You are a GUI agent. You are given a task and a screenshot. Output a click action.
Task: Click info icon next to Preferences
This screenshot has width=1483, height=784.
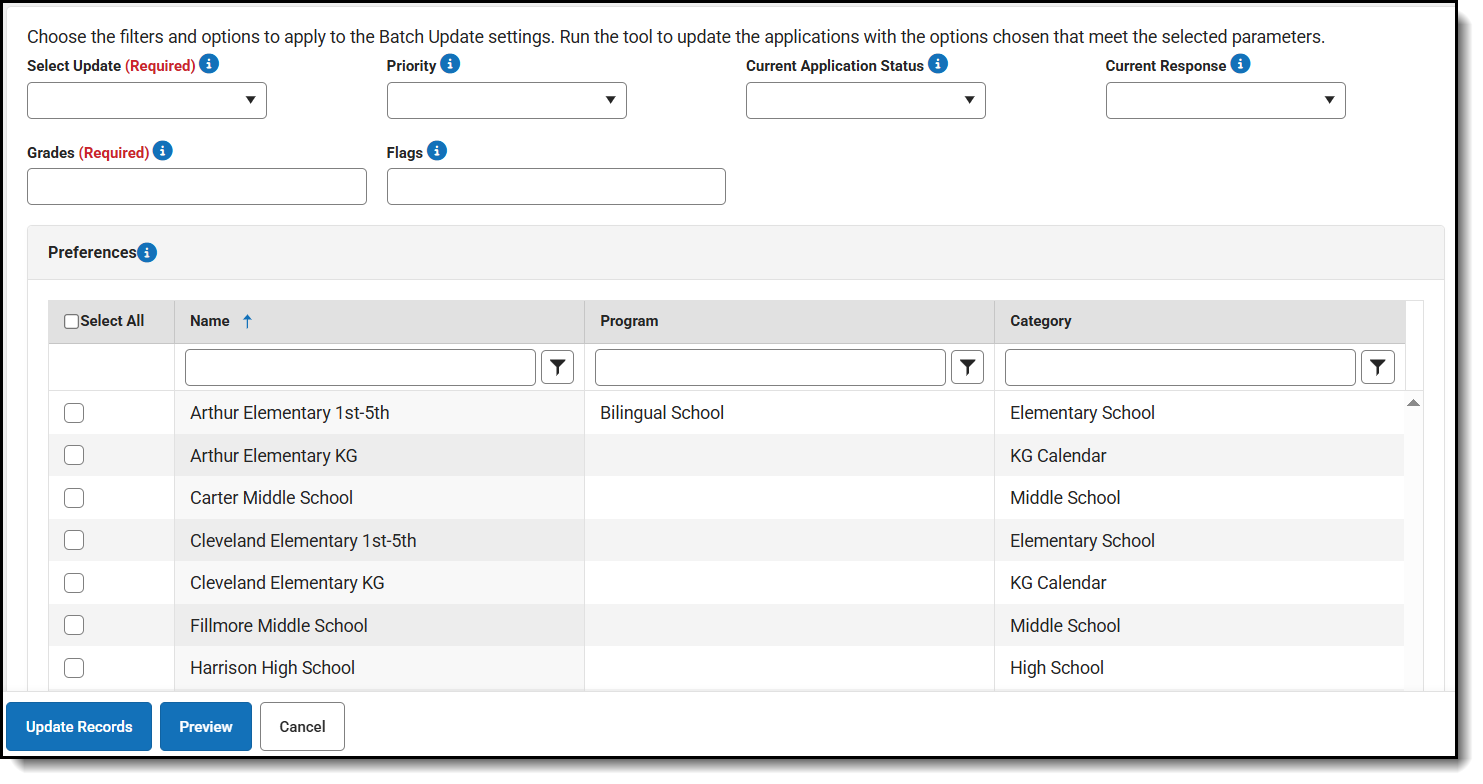point(147,253)
